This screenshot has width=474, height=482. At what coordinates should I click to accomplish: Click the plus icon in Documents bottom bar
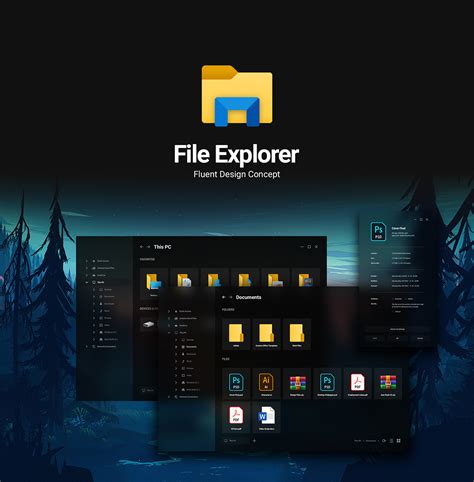(x=254, y=441)
